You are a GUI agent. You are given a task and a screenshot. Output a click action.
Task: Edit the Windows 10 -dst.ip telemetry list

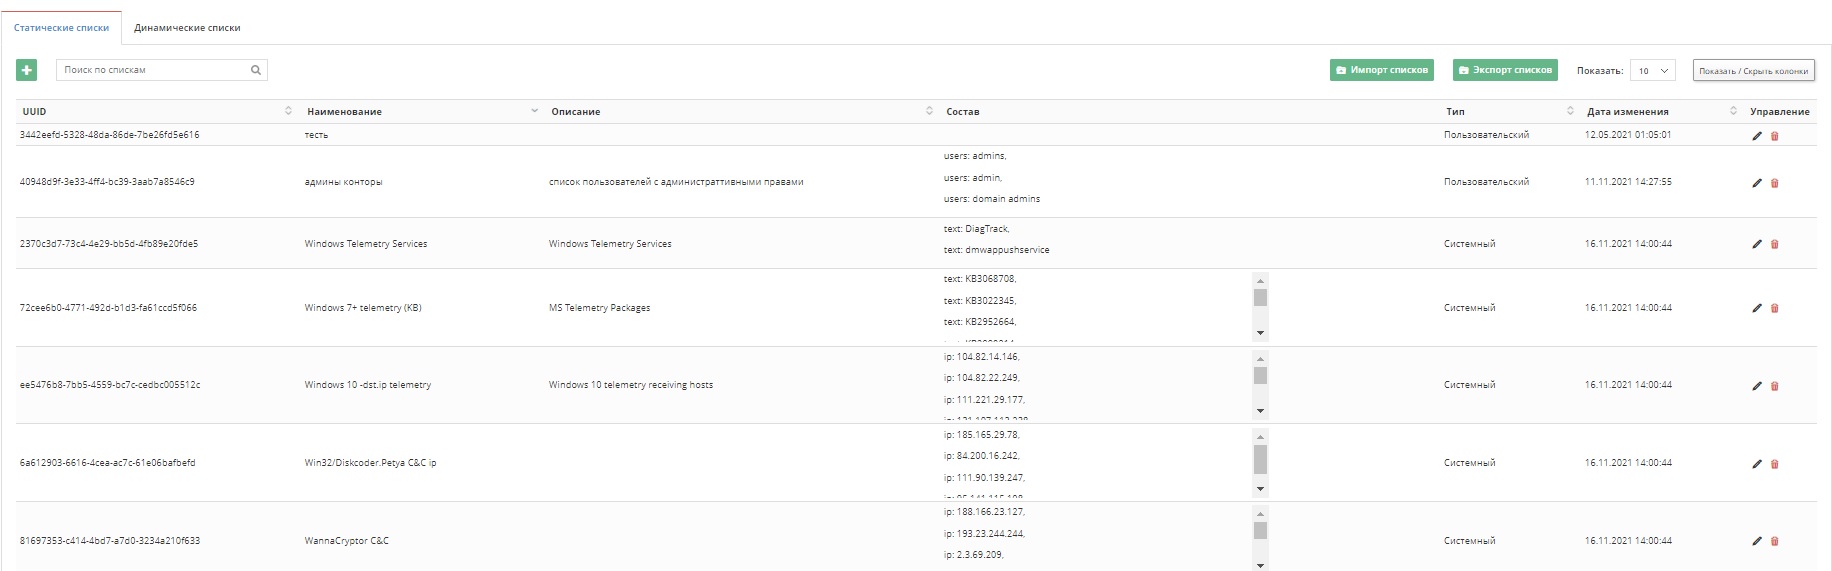1757,386
